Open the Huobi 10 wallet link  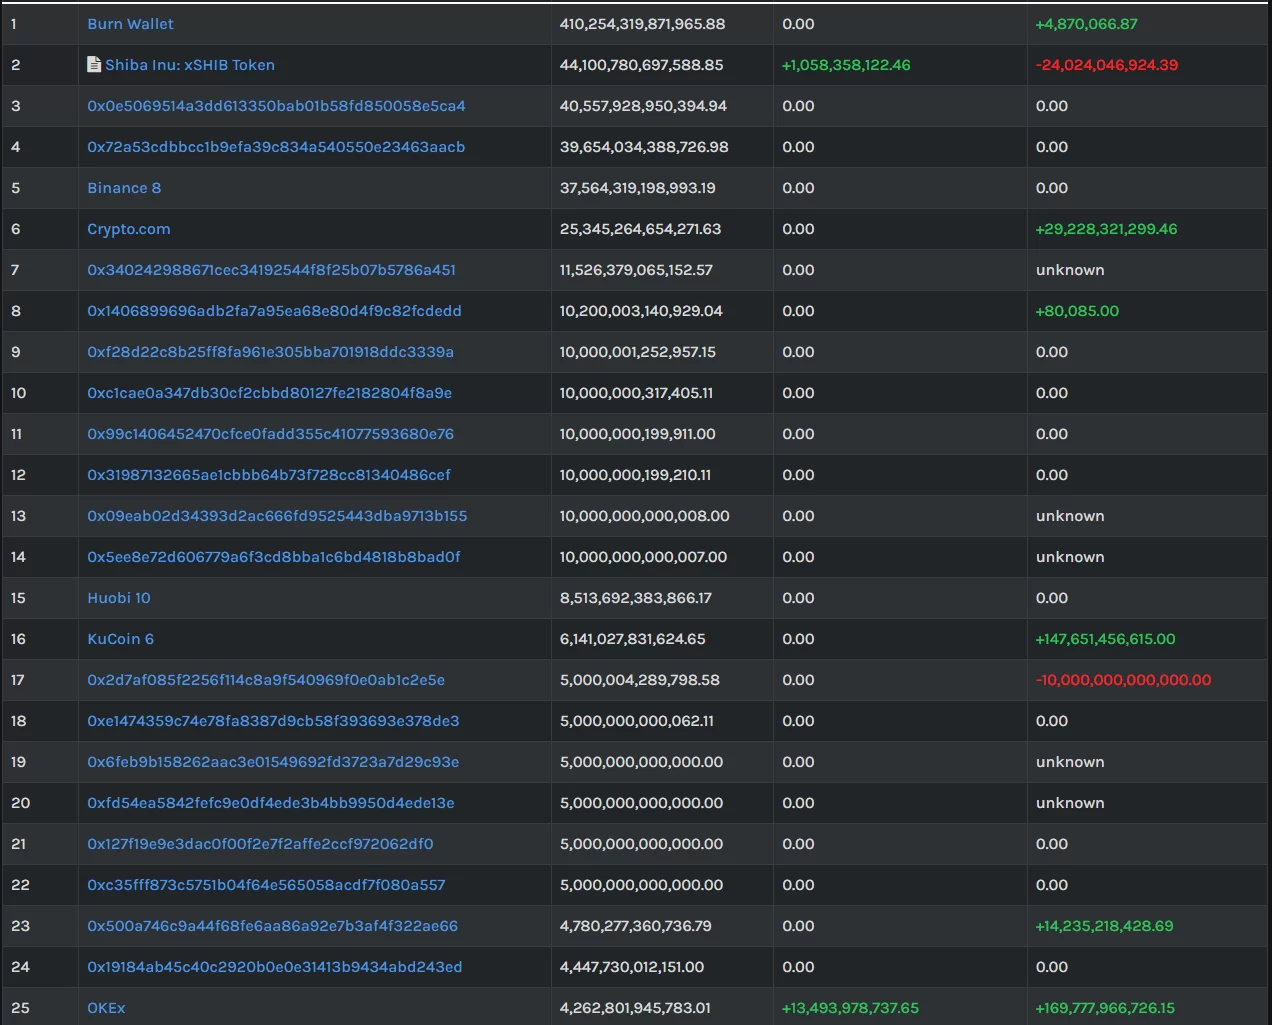(x=118, y=598)
